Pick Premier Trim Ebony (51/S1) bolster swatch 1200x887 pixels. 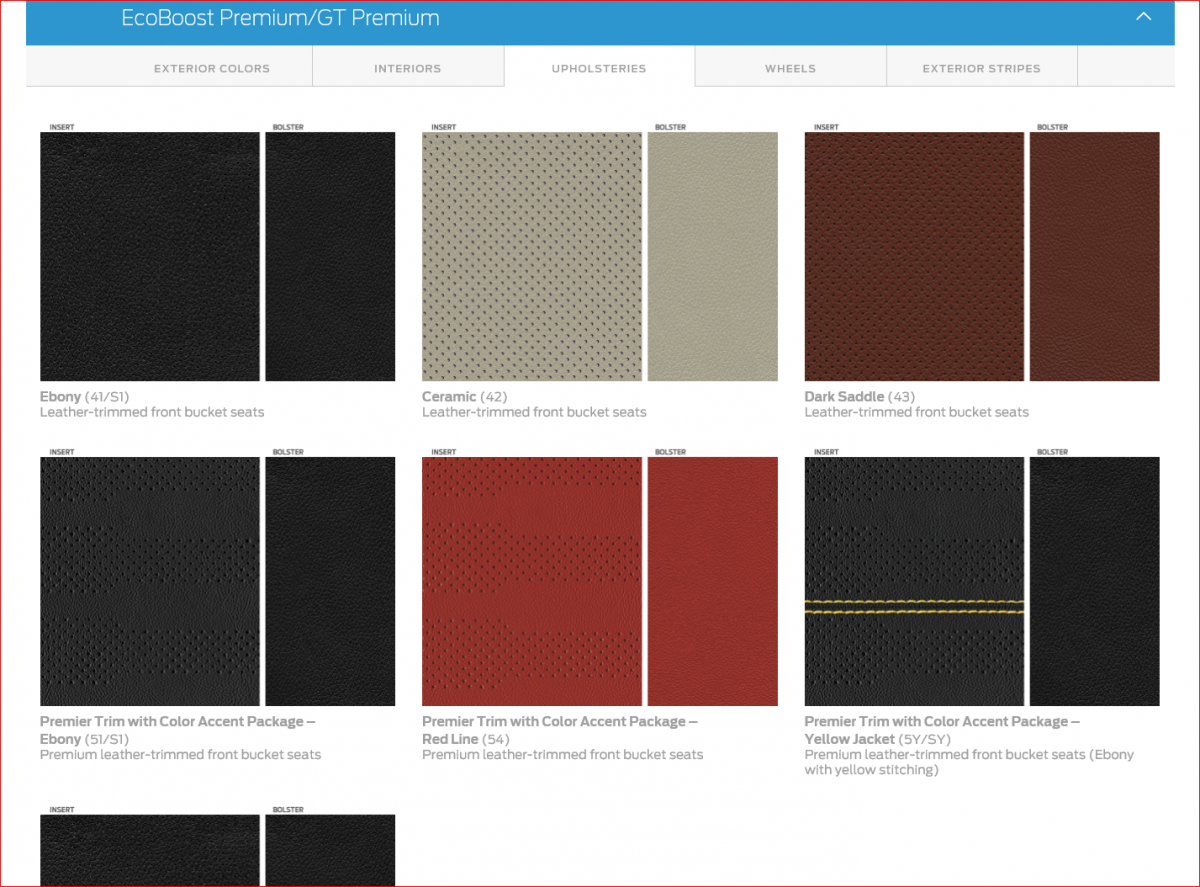coord(330,582)
